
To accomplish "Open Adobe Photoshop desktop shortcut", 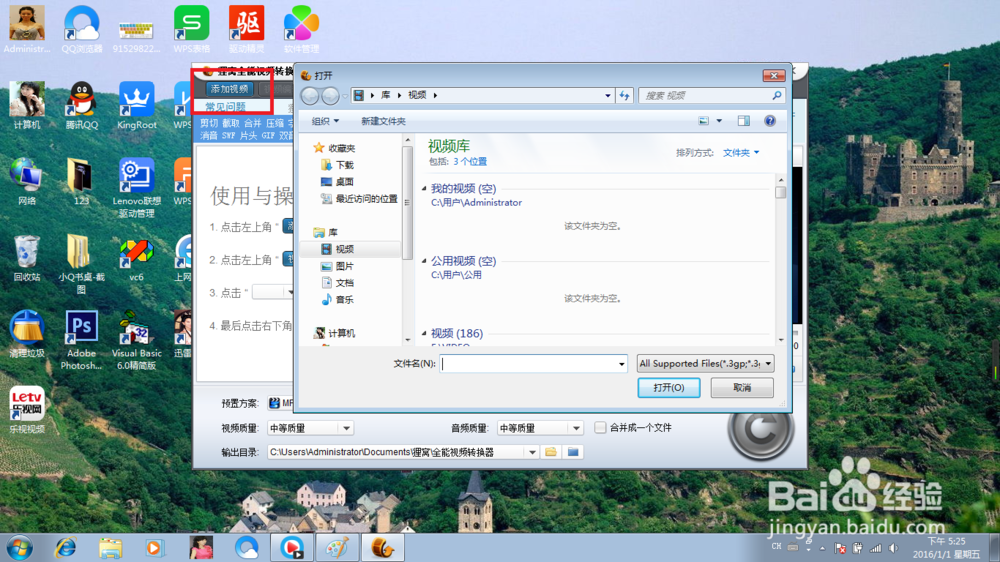I will [82, 340].
